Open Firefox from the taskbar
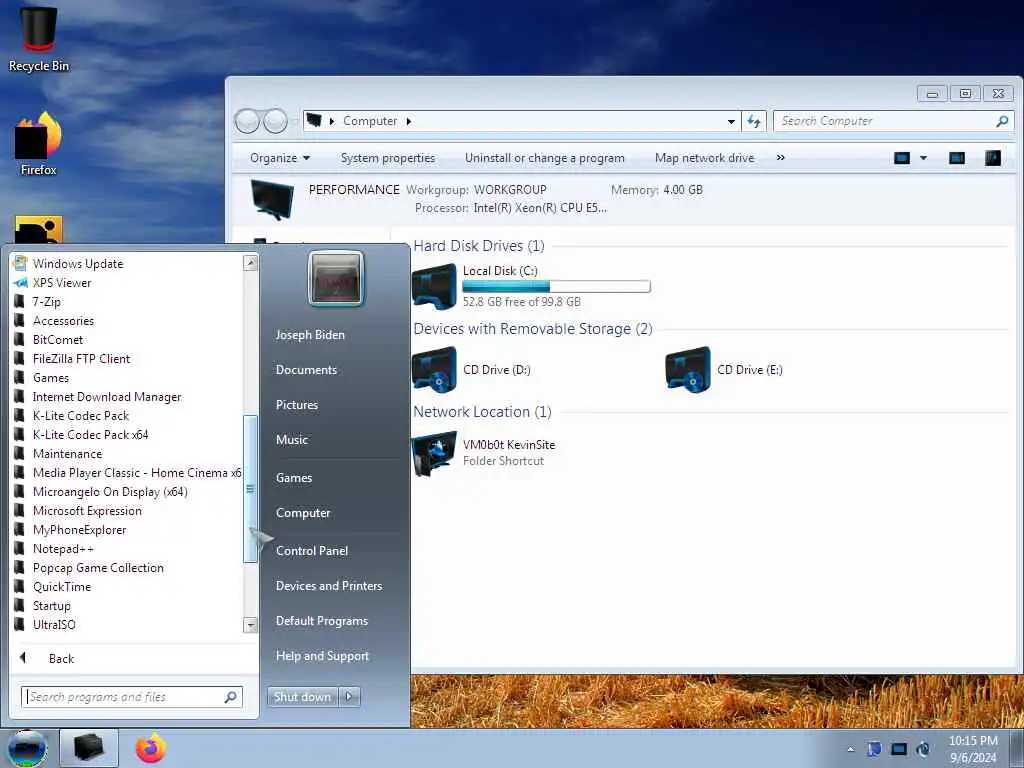The height and width of the screenshot is (768, 1024). 150,748
